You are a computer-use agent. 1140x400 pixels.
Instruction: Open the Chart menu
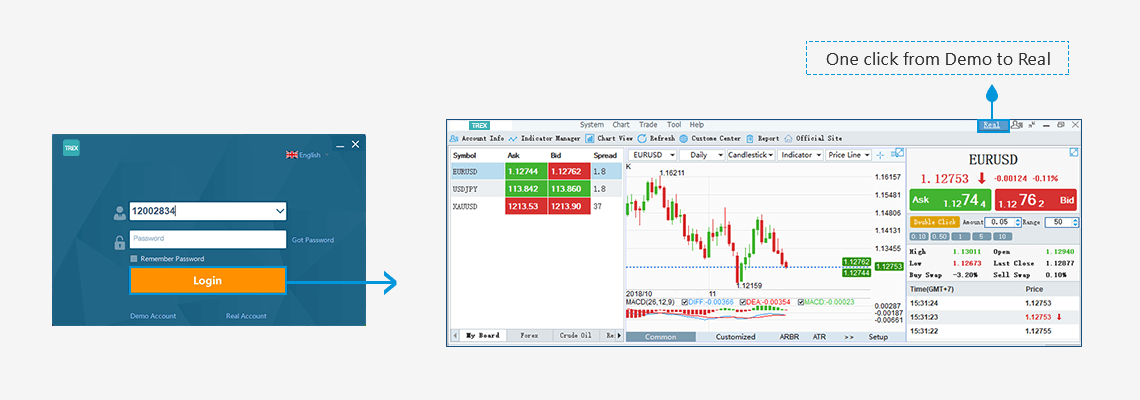(621, 125)
